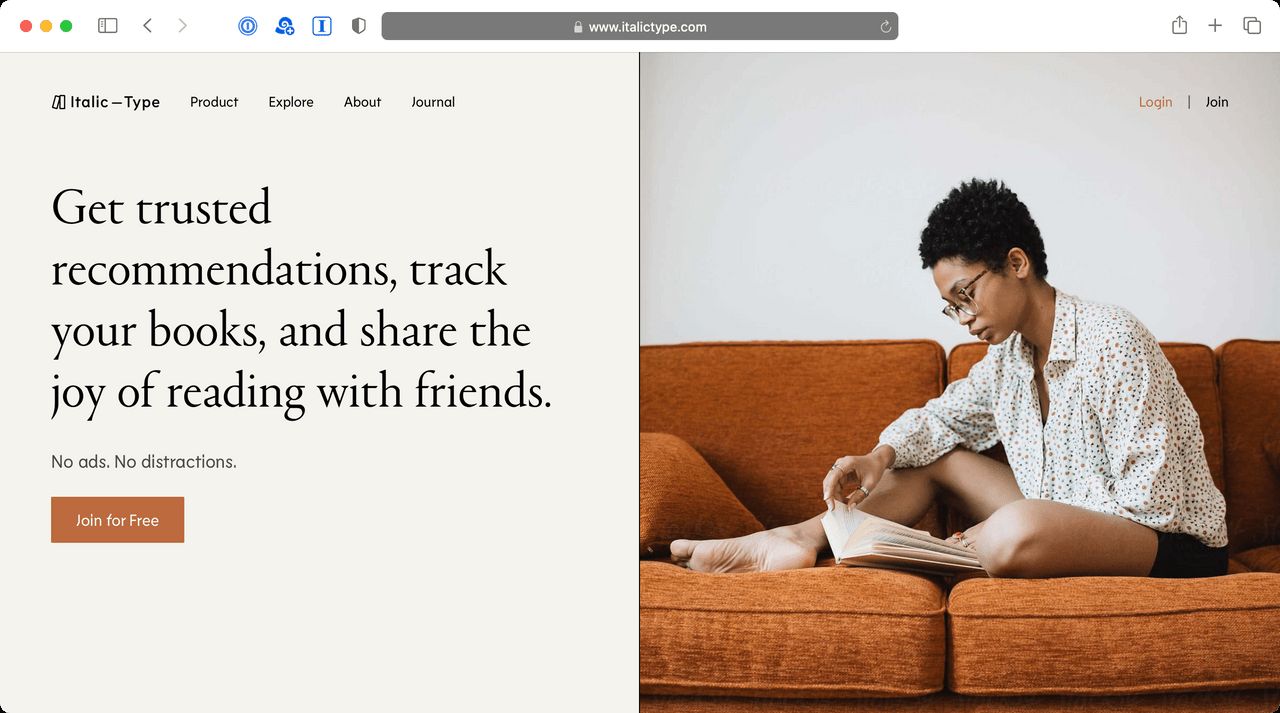Click the photo of woman reading

pos(960,383)
